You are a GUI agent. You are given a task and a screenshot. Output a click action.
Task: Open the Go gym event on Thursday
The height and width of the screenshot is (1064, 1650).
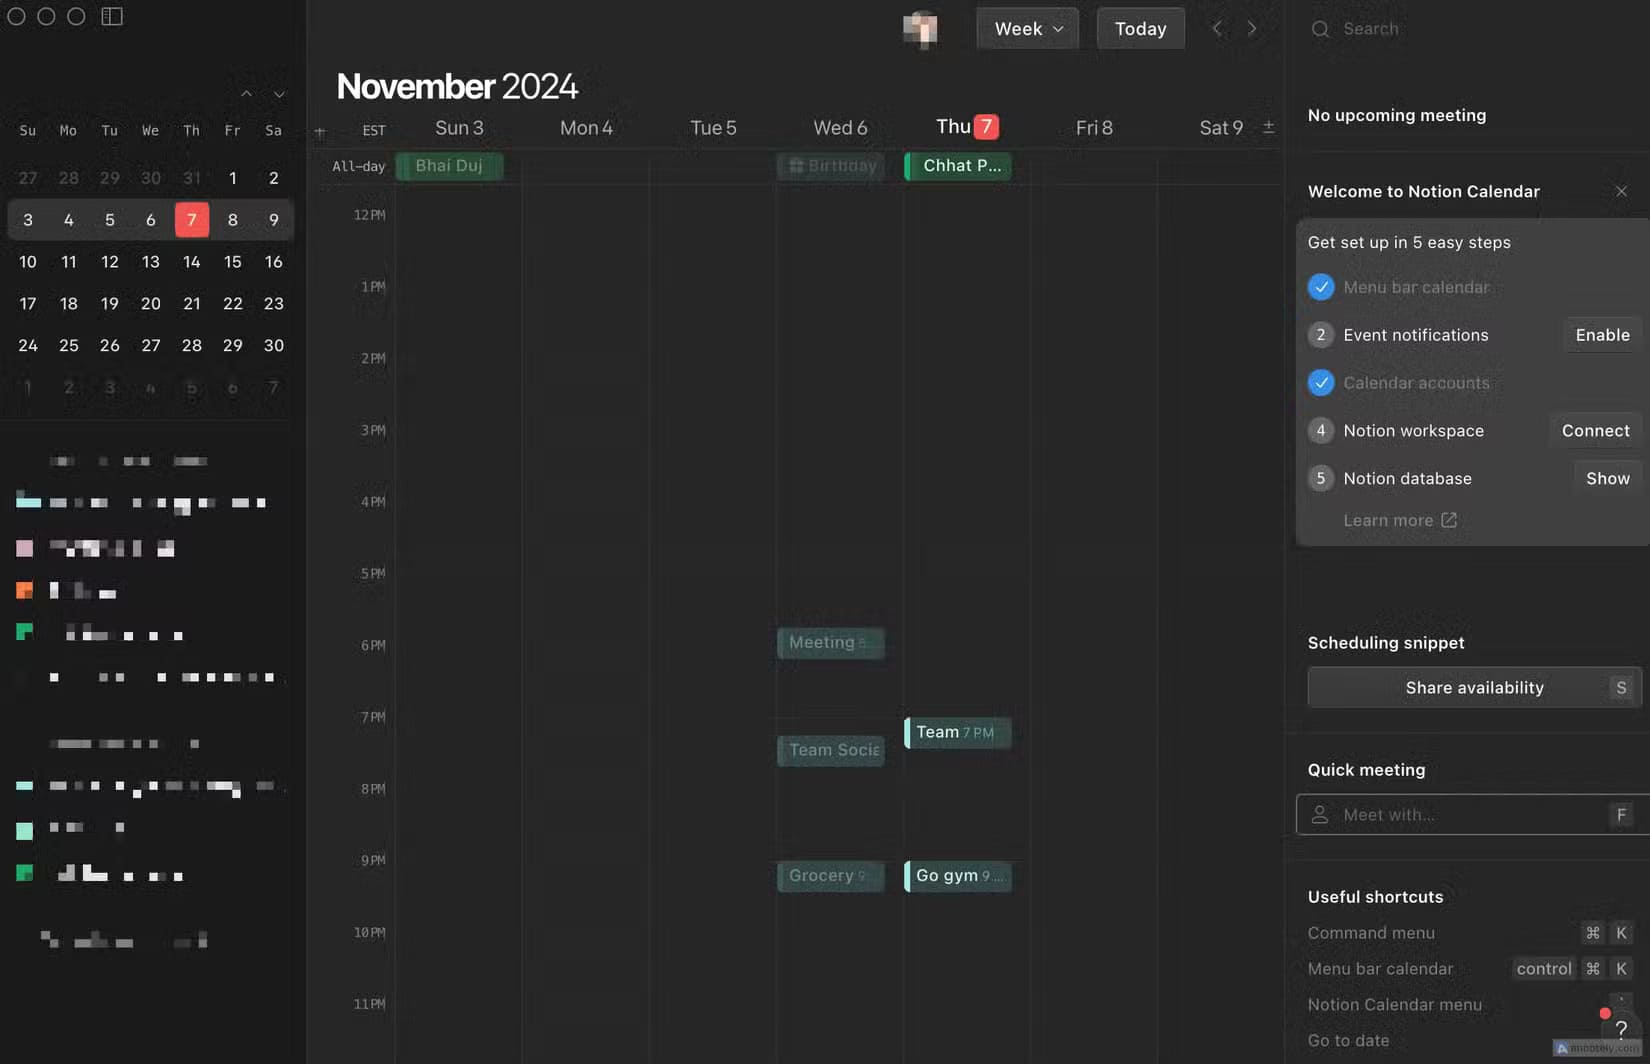click(958, 876)
